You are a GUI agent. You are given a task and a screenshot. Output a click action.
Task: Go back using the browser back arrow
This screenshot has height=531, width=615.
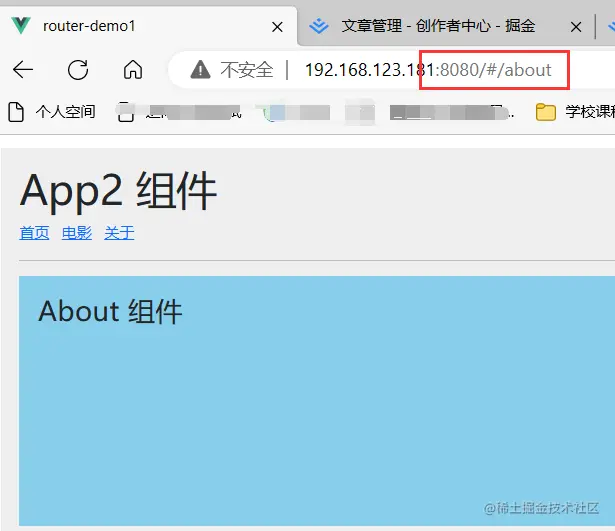[23, 70]
